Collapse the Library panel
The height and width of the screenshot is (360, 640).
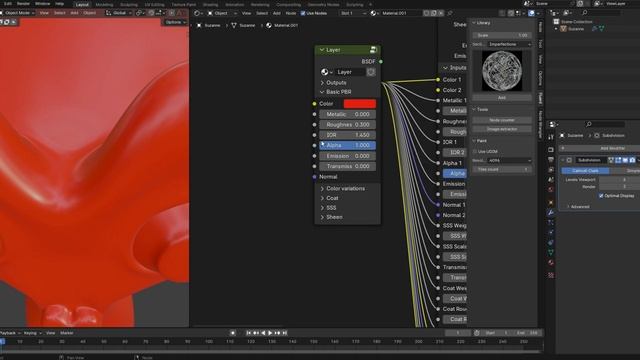click(481, 23)
